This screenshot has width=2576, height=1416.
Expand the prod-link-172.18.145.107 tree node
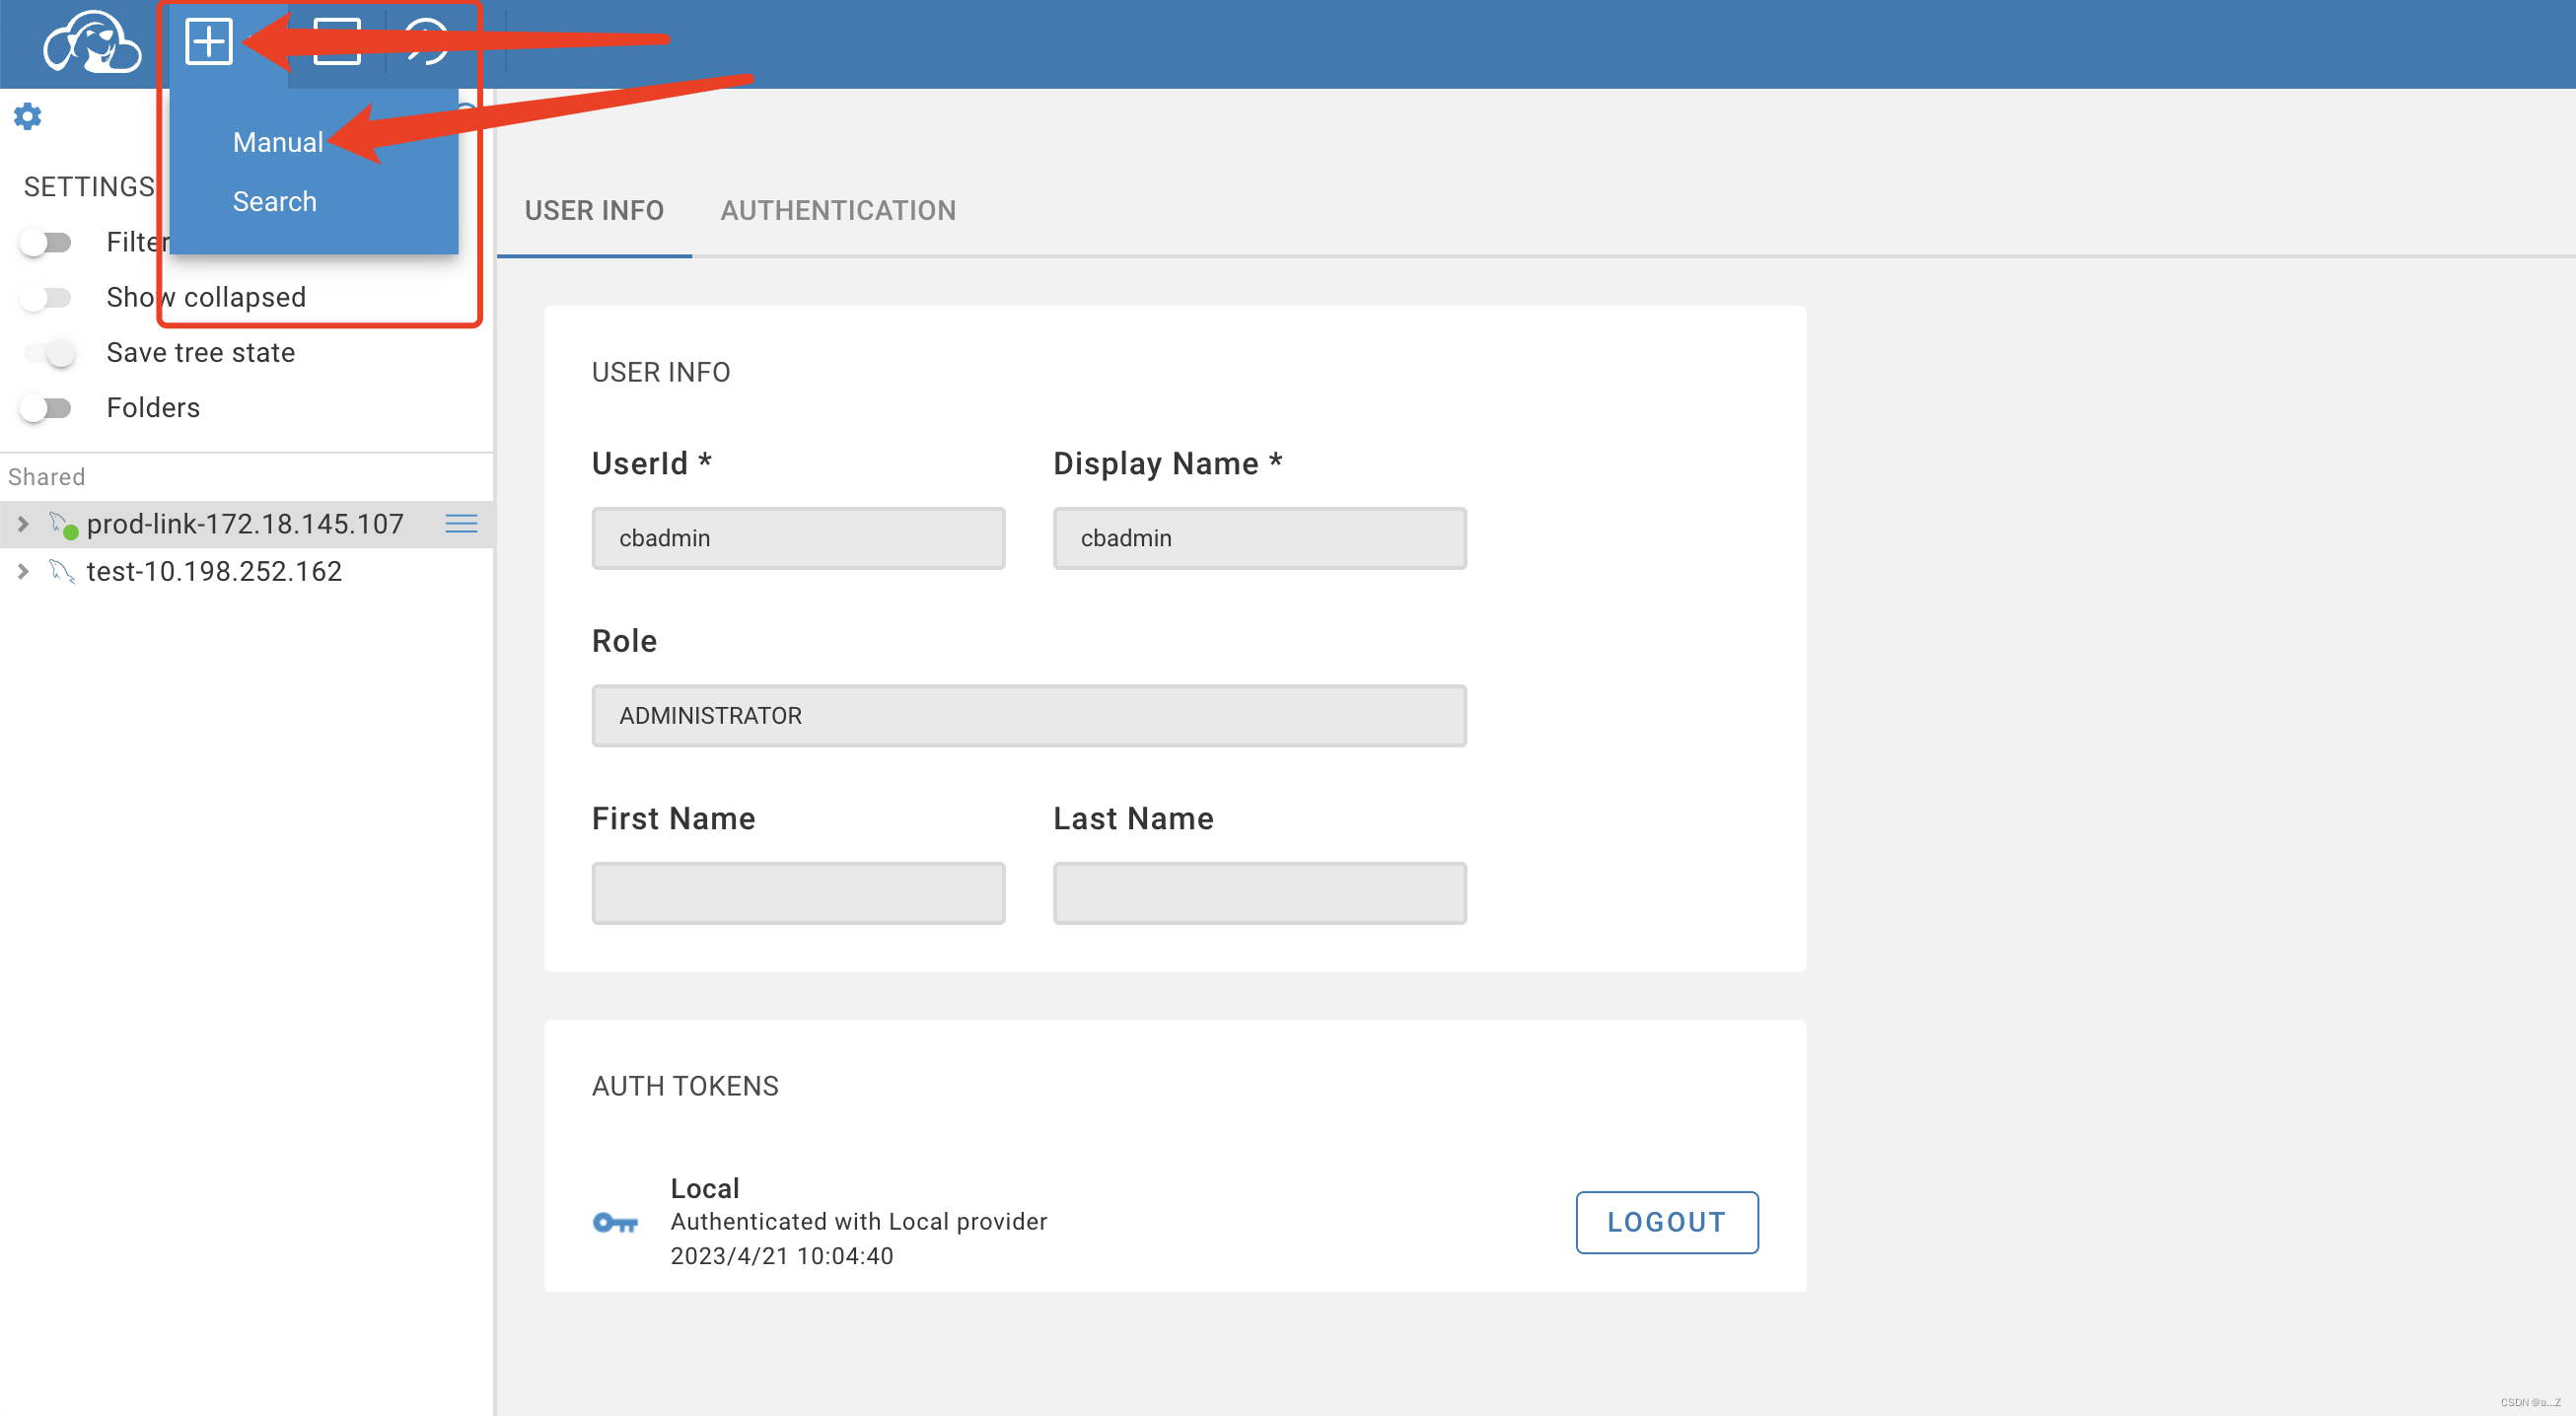[x=23, y=524]
